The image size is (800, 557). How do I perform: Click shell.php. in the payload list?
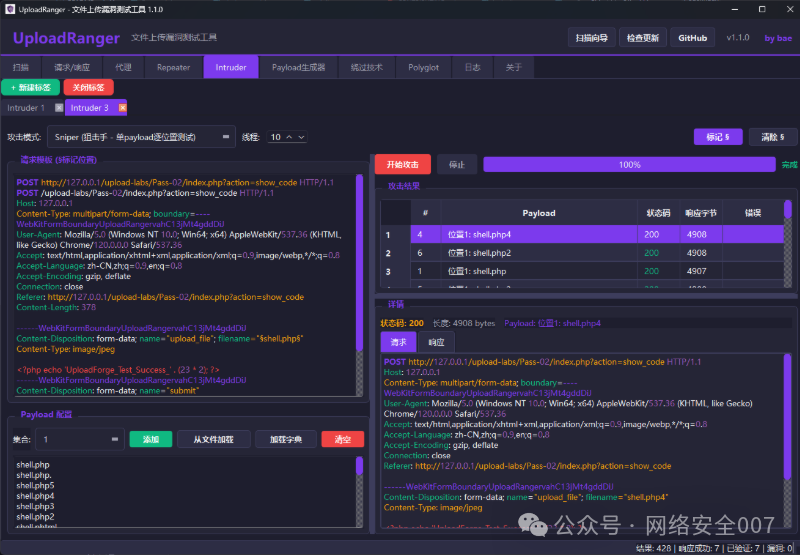[34, 475]
